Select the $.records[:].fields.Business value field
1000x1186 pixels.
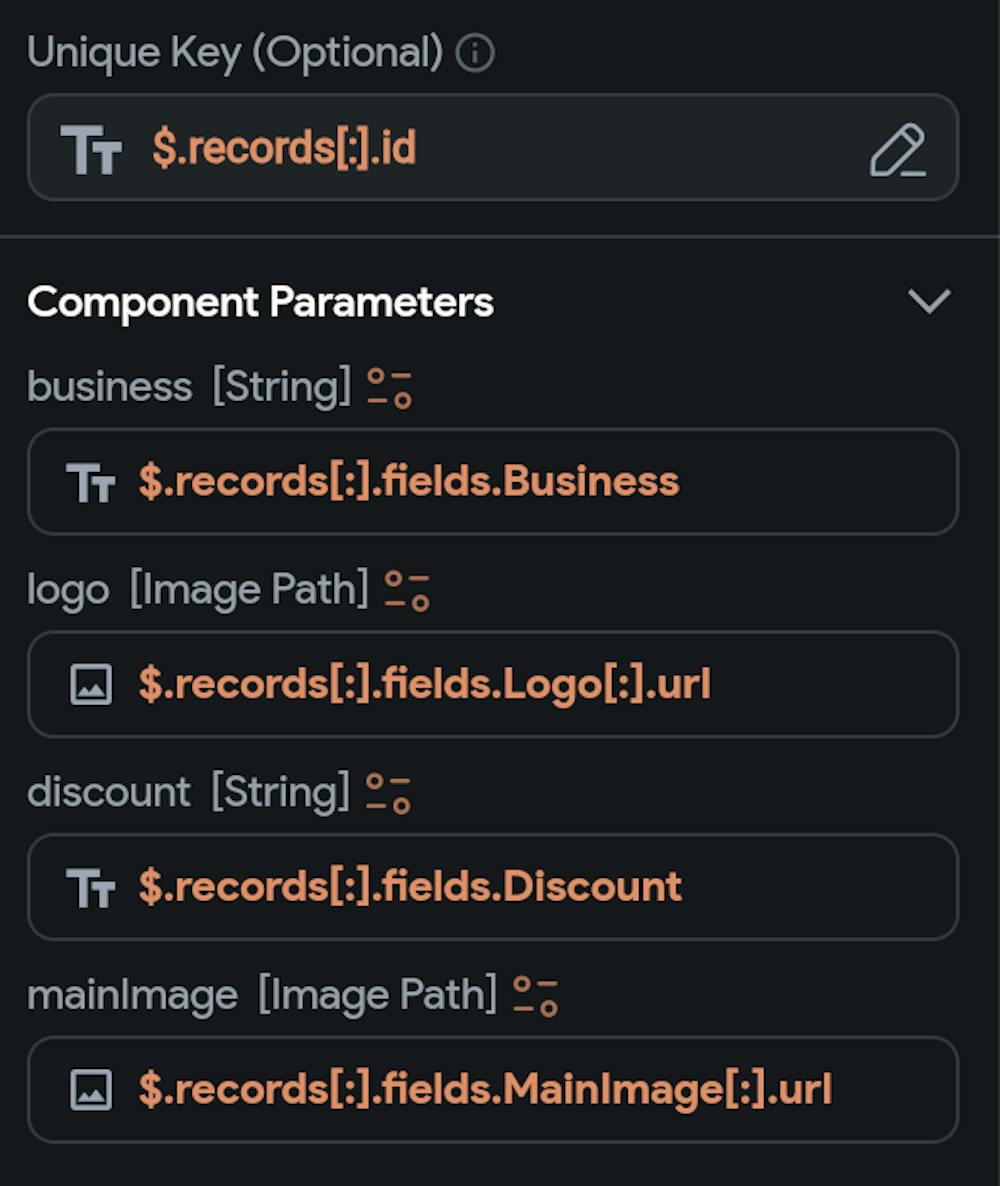(493, 482)
